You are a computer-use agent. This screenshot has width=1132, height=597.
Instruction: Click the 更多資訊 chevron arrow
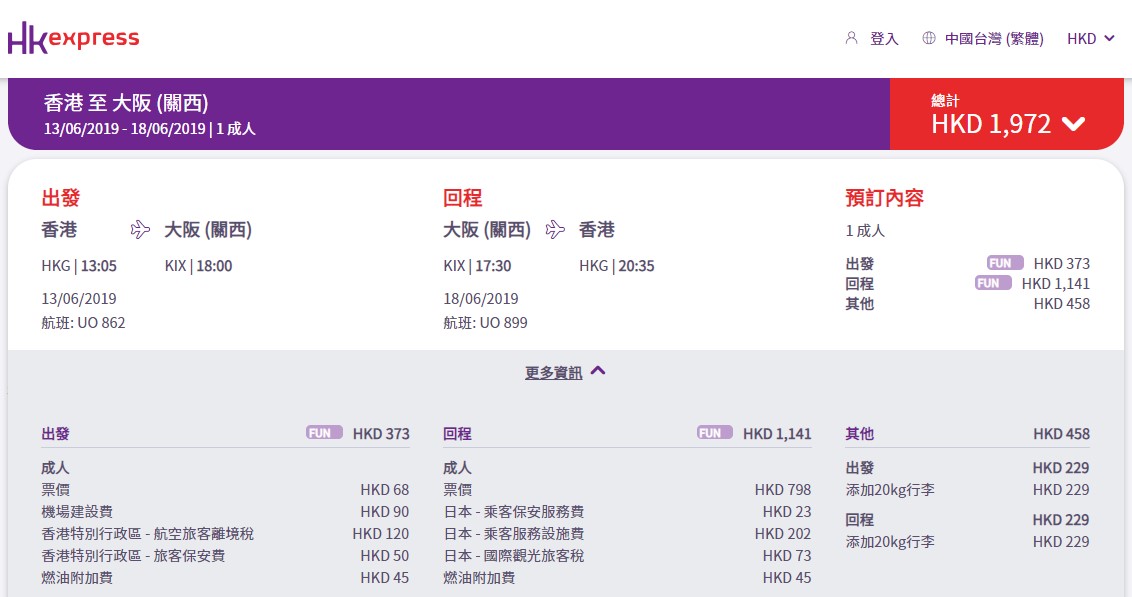(x=598, y=371)
